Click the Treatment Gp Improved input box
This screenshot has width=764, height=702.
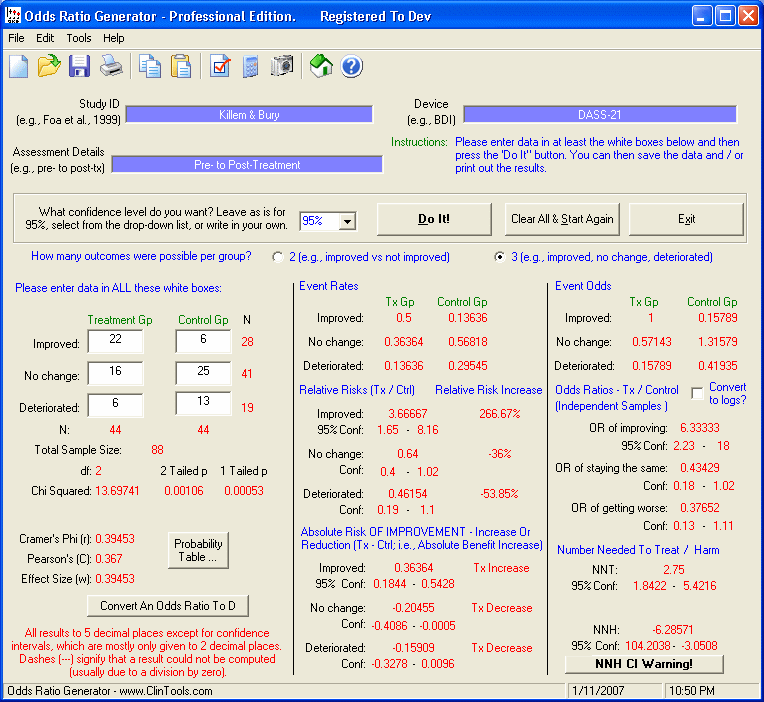(115, 342)
